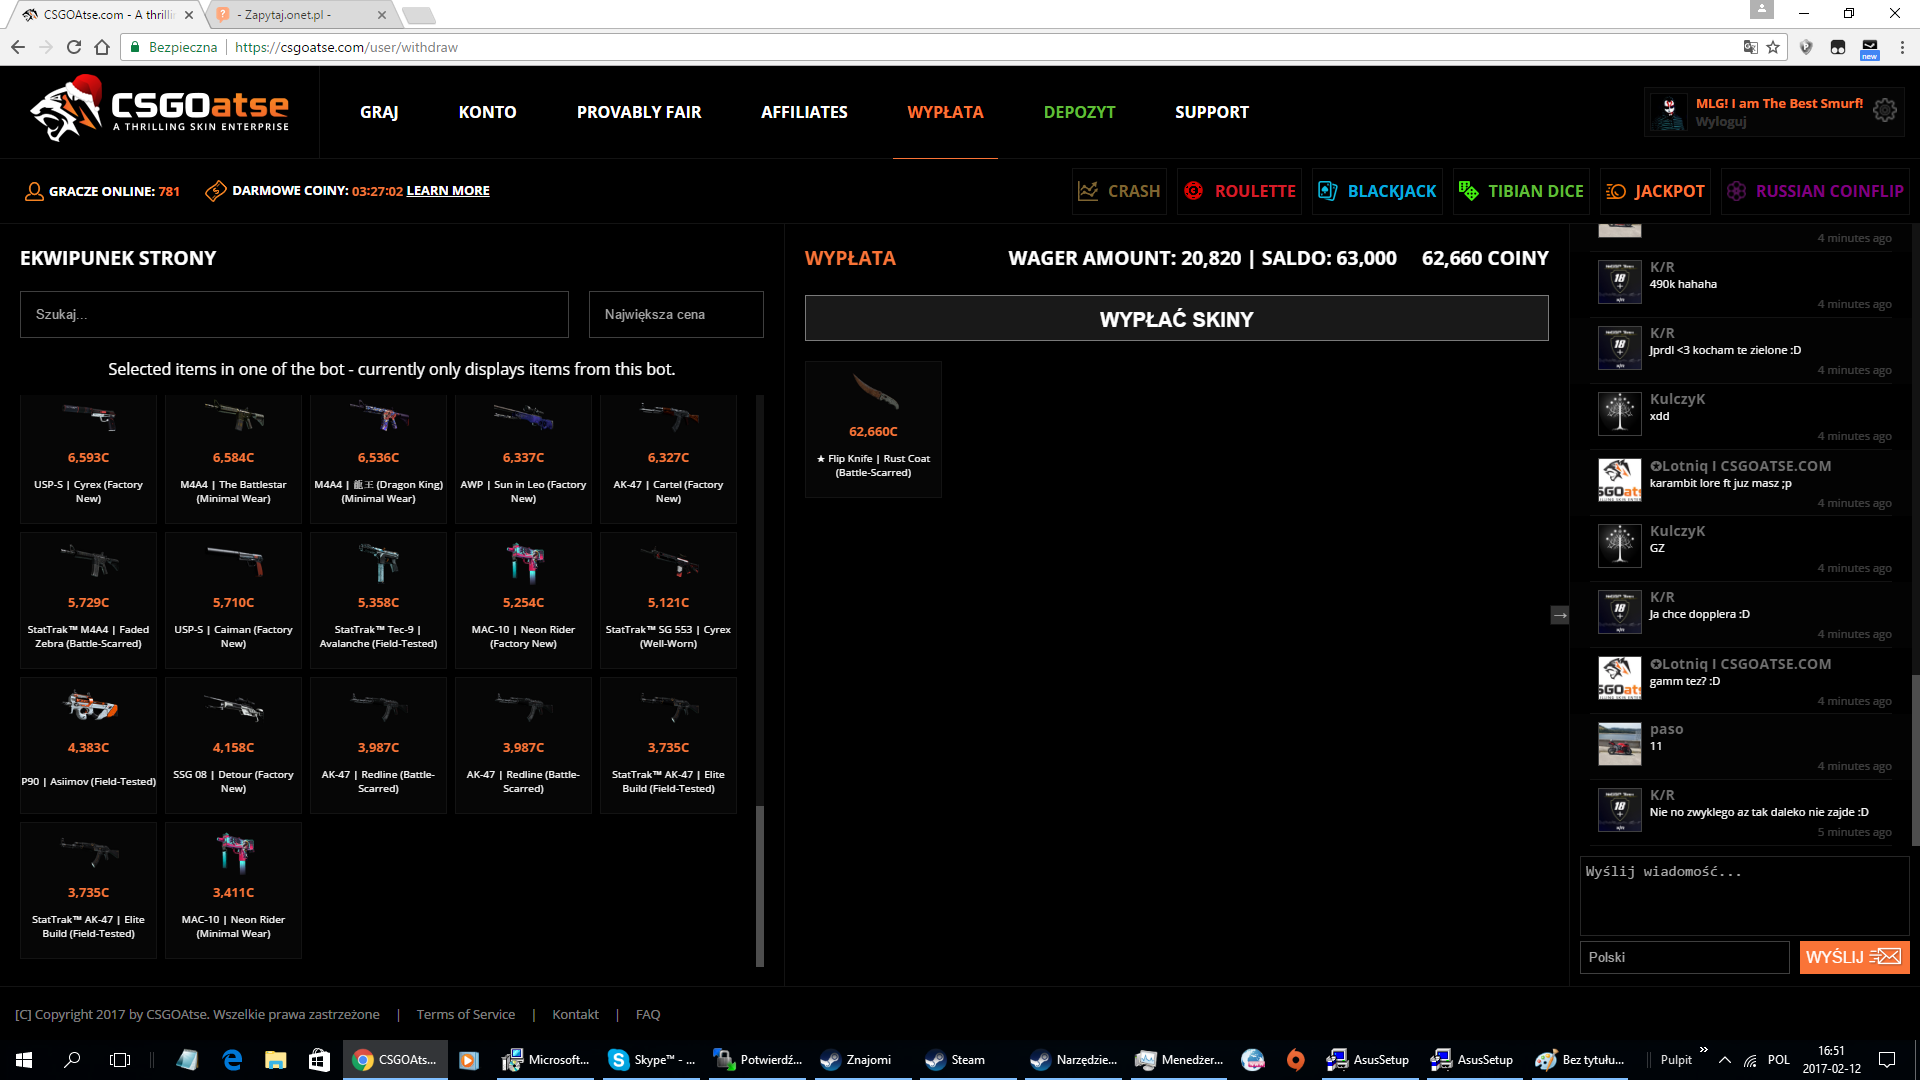Bookmark this page with the star icon
Screen dimensions: 1920x1080
pos(1773,47)
